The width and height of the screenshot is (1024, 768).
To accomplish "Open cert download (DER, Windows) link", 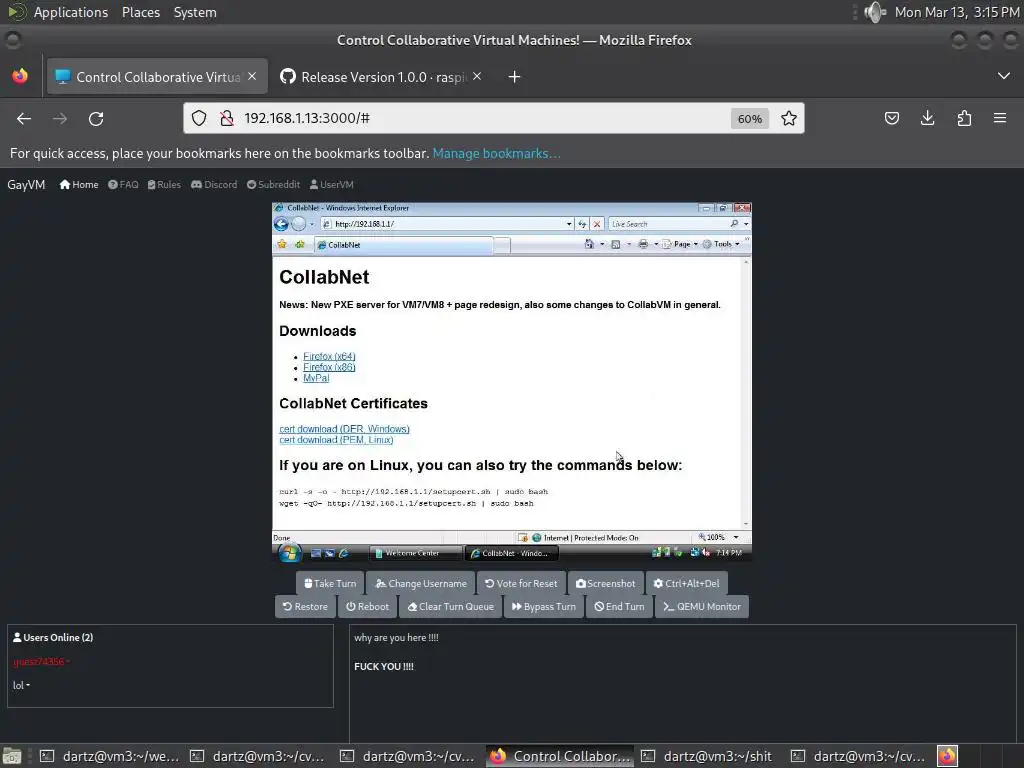I will point(344,429).
